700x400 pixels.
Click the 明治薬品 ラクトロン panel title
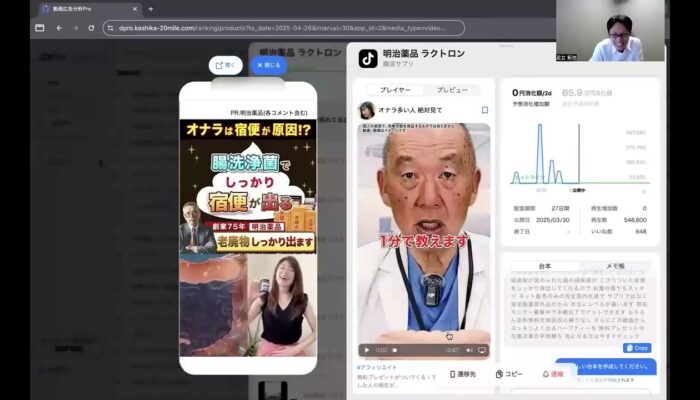click(424, 54)
